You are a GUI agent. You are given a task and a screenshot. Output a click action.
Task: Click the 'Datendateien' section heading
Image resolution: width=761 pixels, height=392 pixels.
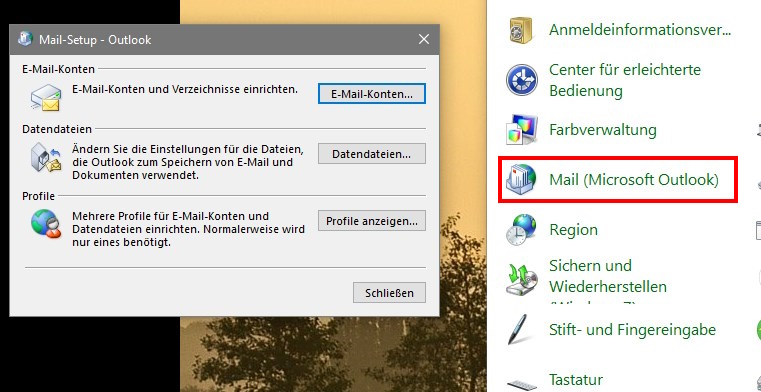(x=57, y=130)
